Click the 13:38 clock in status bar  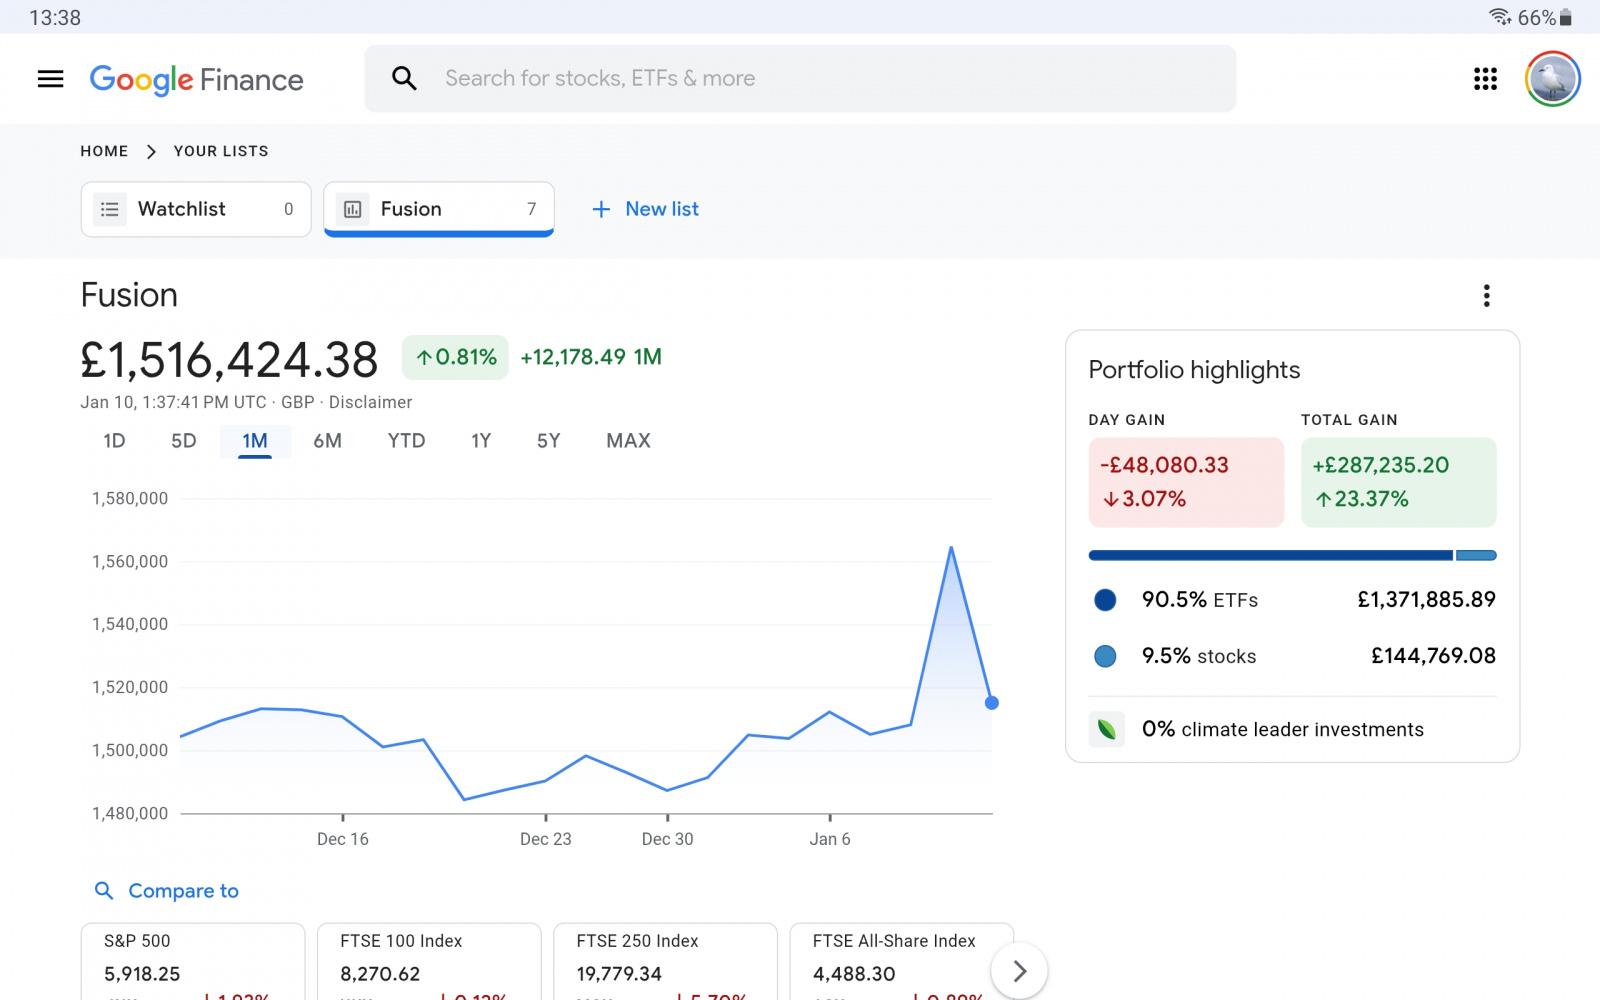click(x=55, y=18)
